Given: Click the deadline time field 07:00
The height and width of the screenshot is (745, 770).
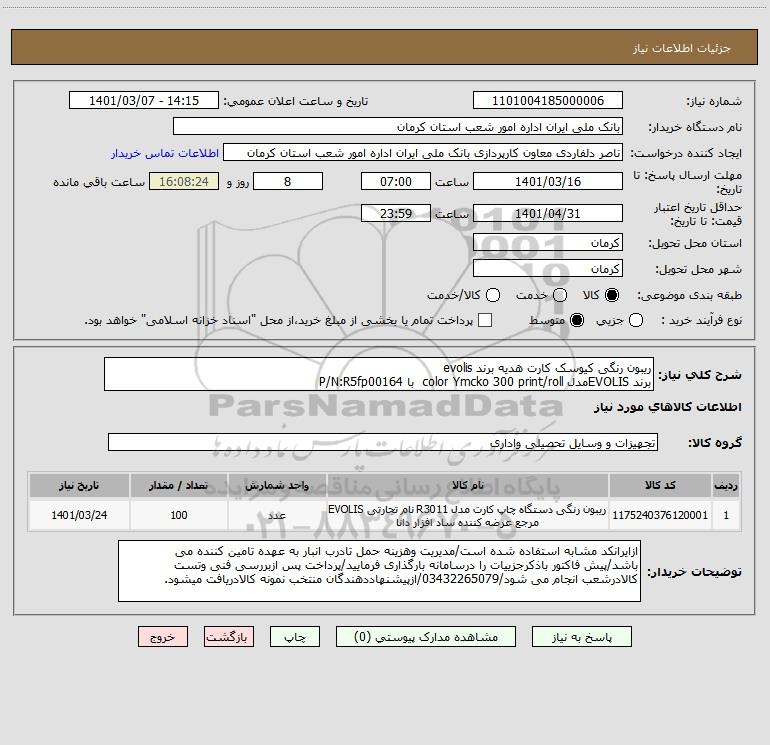Looking at the screenshot, I should click(x=396, y=182).
